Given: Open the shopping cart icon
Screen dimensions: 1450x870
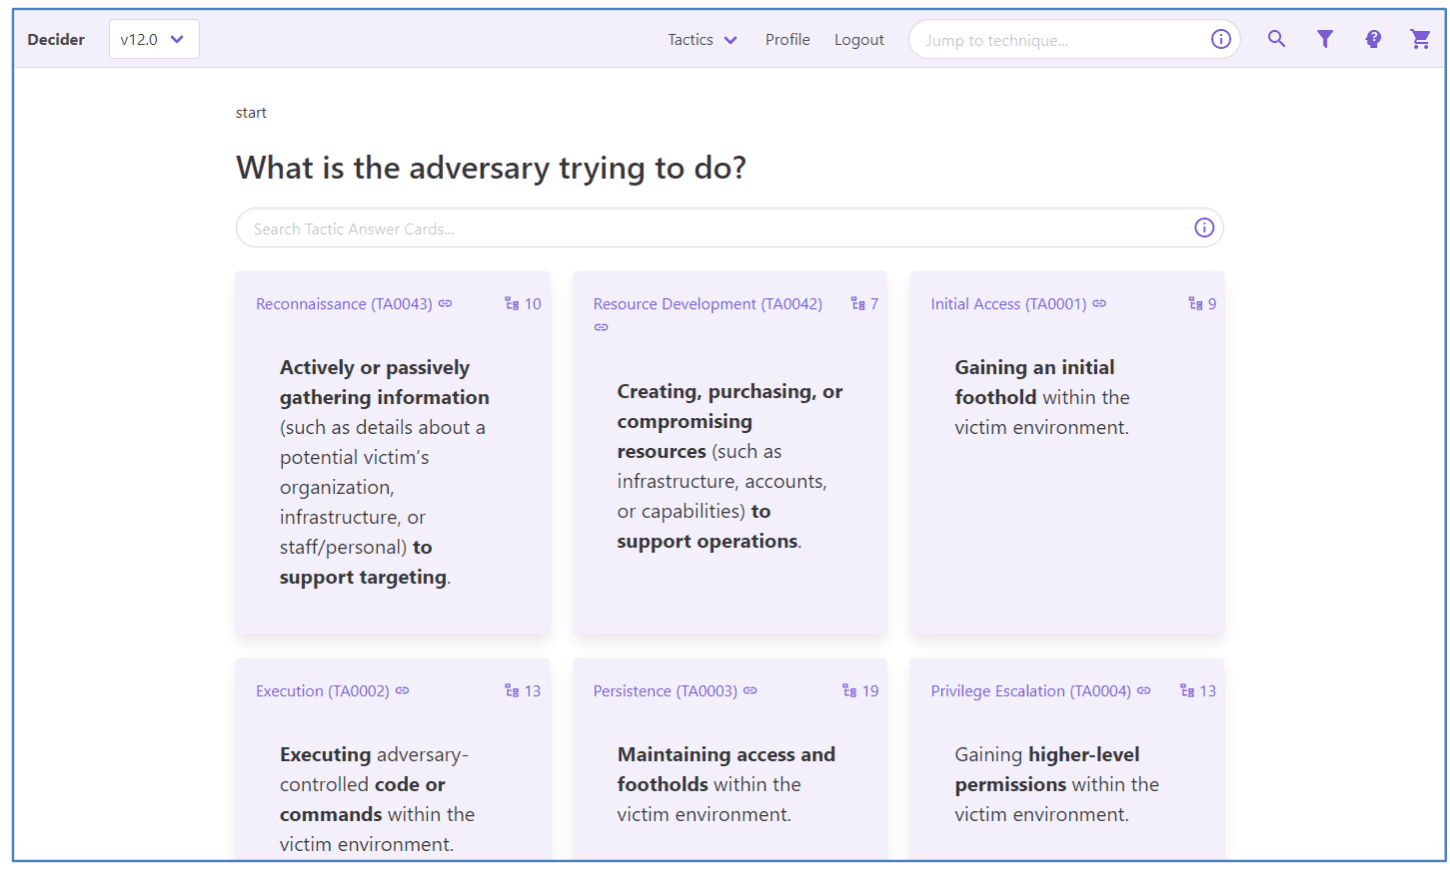Looking at the screenshot, I should tap(1420, 39).
